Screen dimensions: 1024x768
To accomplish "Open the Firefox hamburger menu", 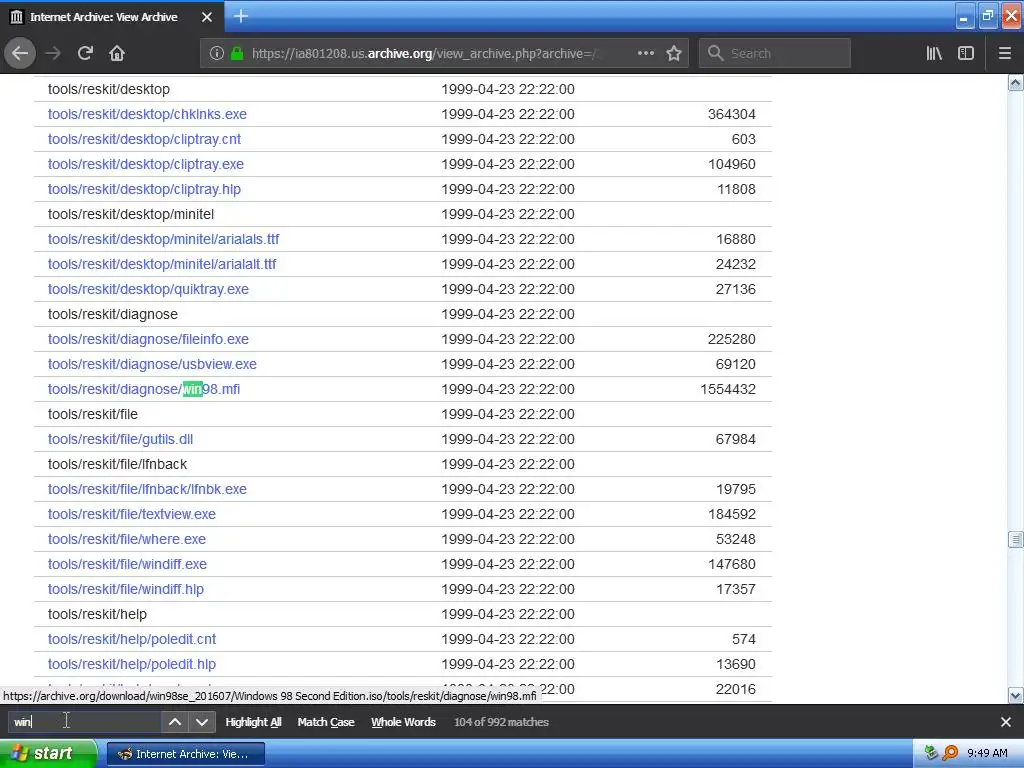I will click(1005, 54).
